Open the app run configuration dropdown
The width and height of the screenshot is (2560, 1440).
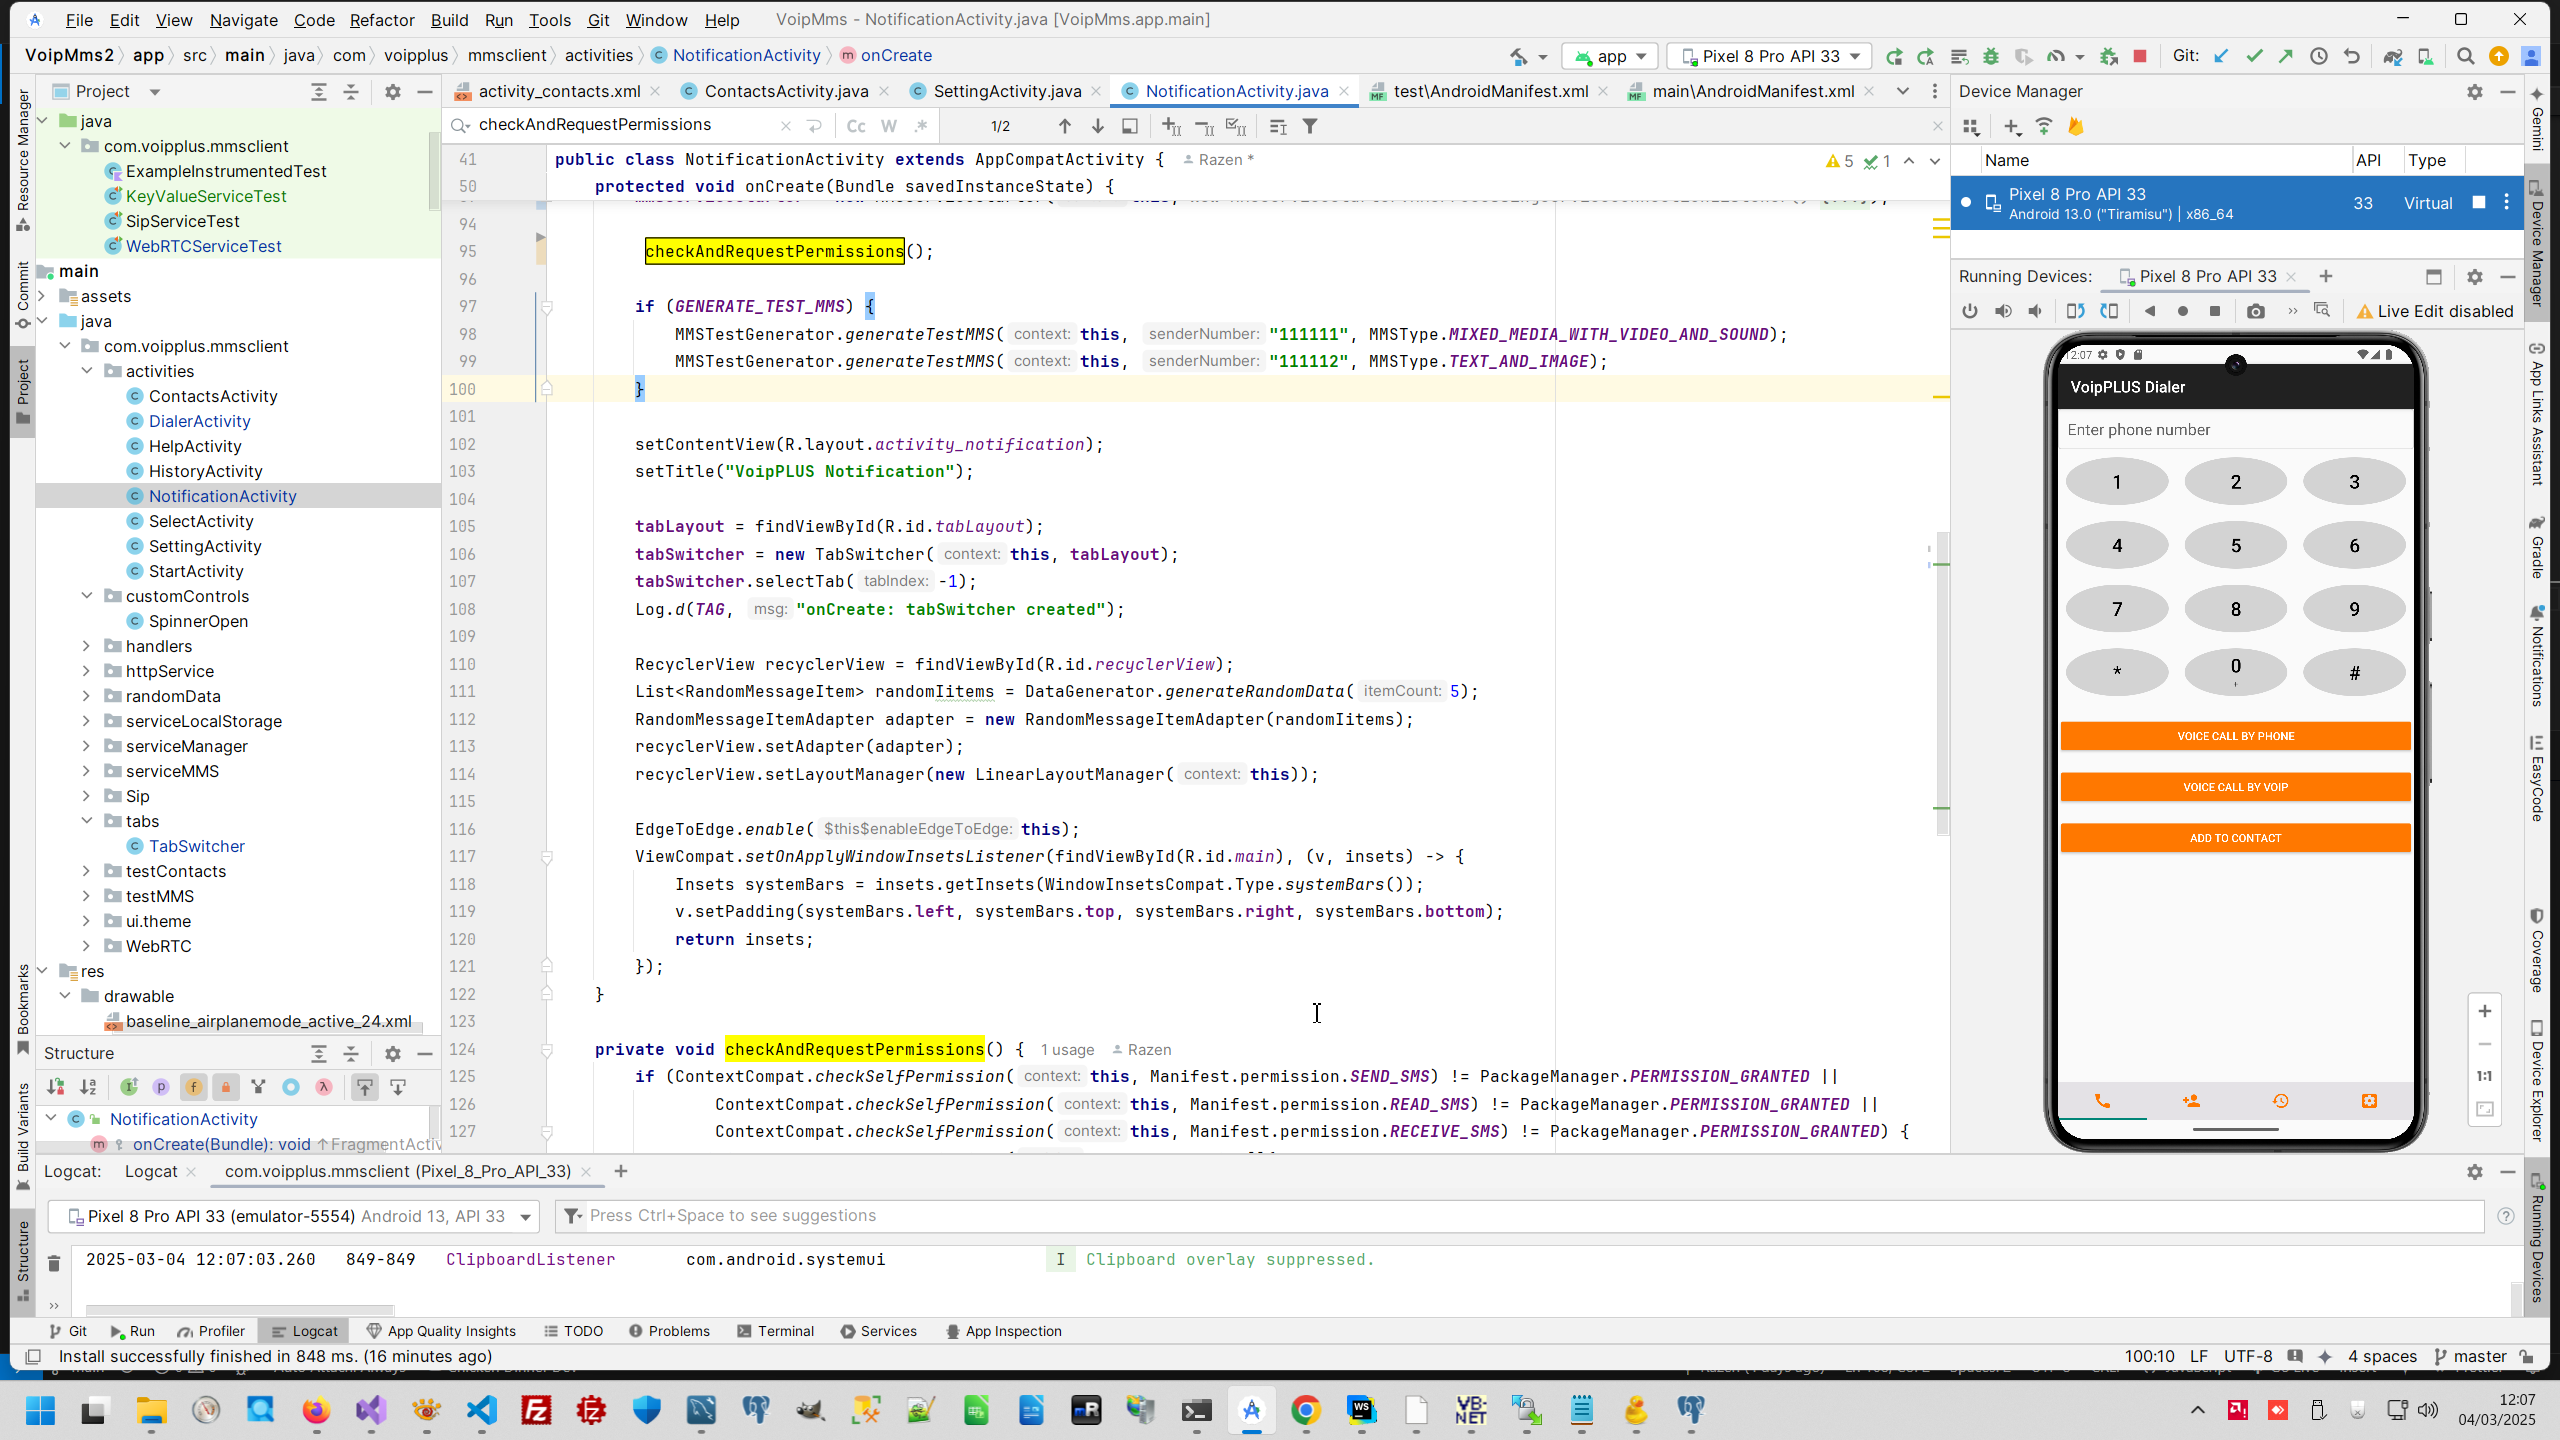(x=1610, y=57)
